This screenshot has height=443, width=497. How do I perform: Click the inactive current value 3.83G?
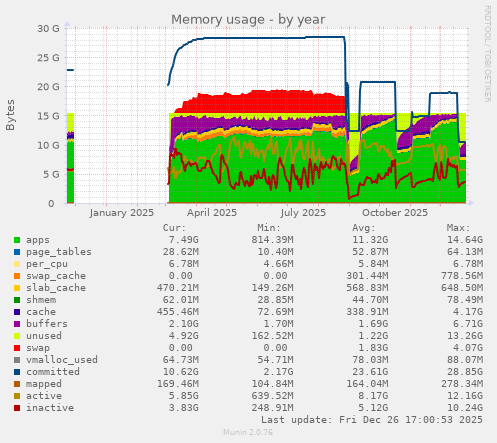[x=183, y=408]
